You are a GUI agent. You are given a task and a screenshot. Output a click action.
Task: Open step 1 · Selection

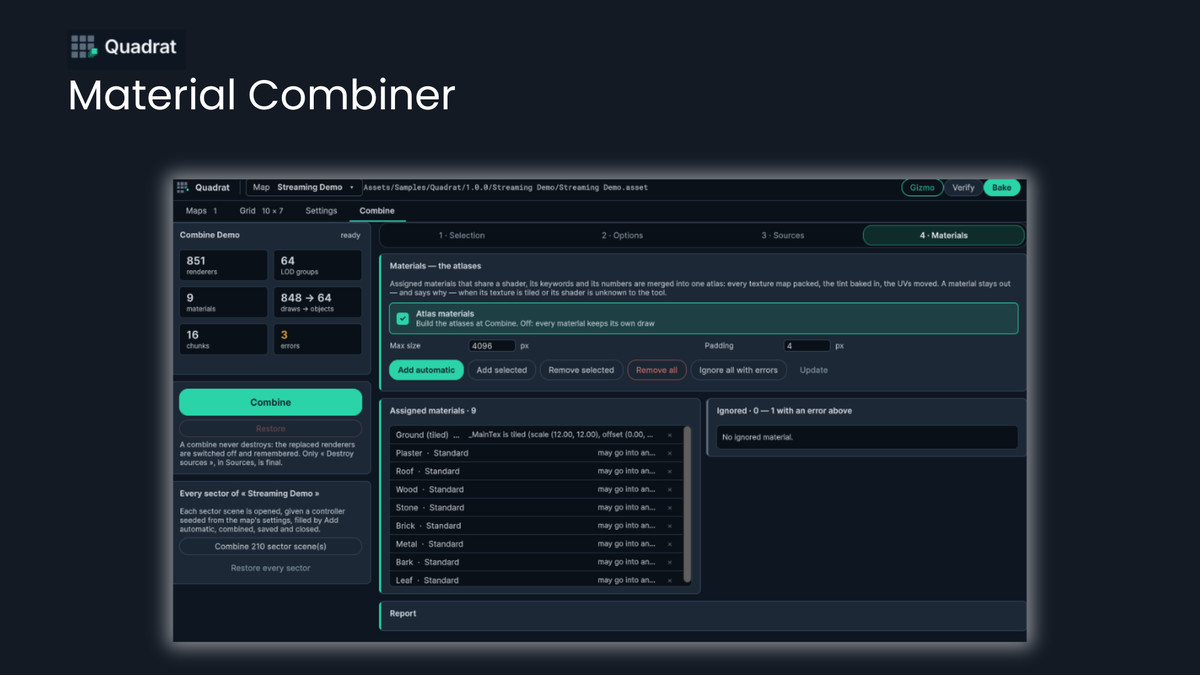pyautogui.click(x=461, y=235)
